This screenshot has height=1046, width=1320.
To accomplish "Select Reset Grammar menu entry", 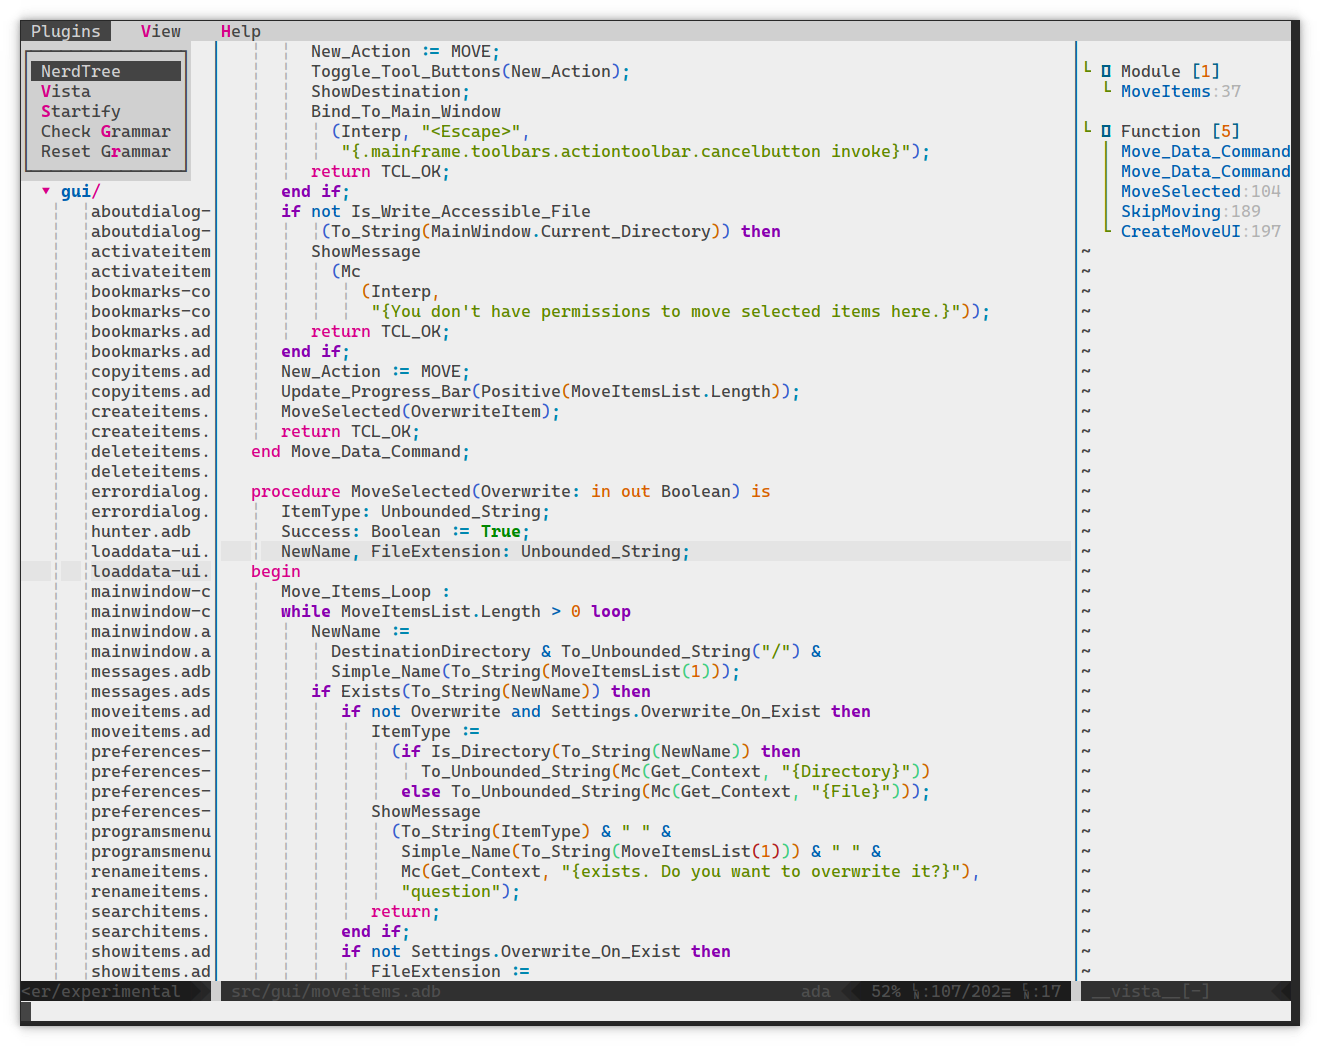I will [x=106, y=151].
